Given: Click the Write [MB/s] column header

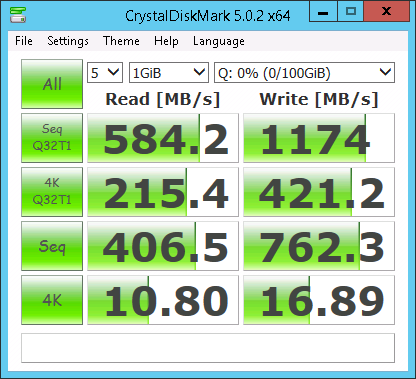Looking at the screenshot, I should [x=319, y=99].
